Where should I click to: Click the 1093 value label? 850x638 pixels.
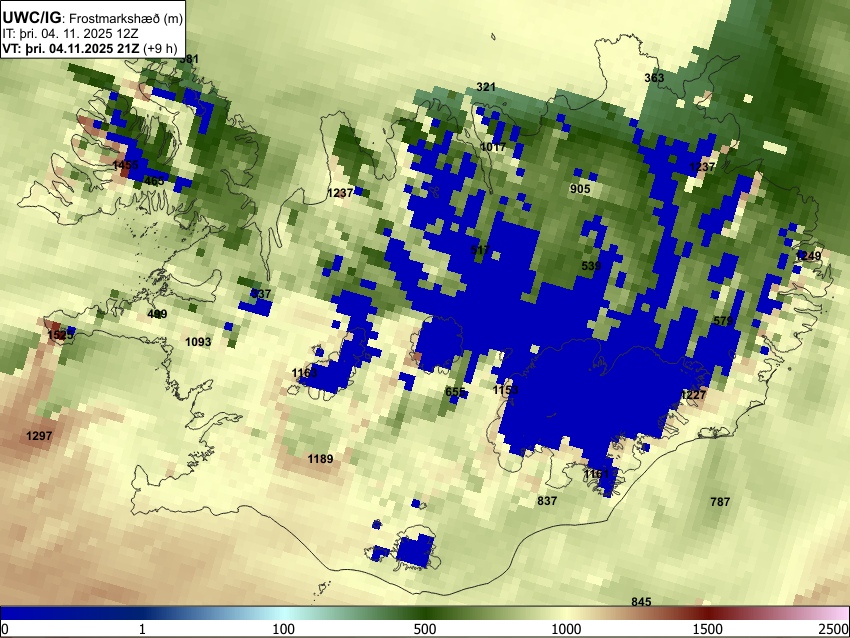pos(198,342)
